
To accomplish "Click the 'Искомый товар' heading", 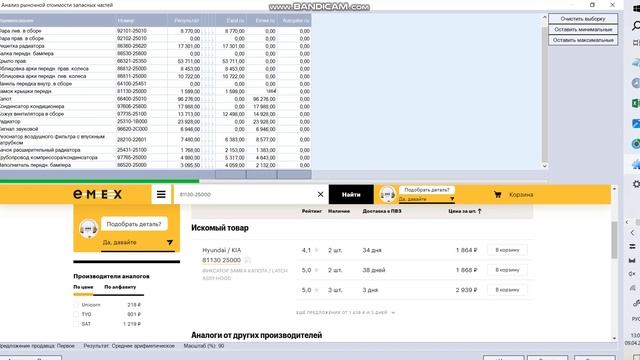I will coord(220,228).
